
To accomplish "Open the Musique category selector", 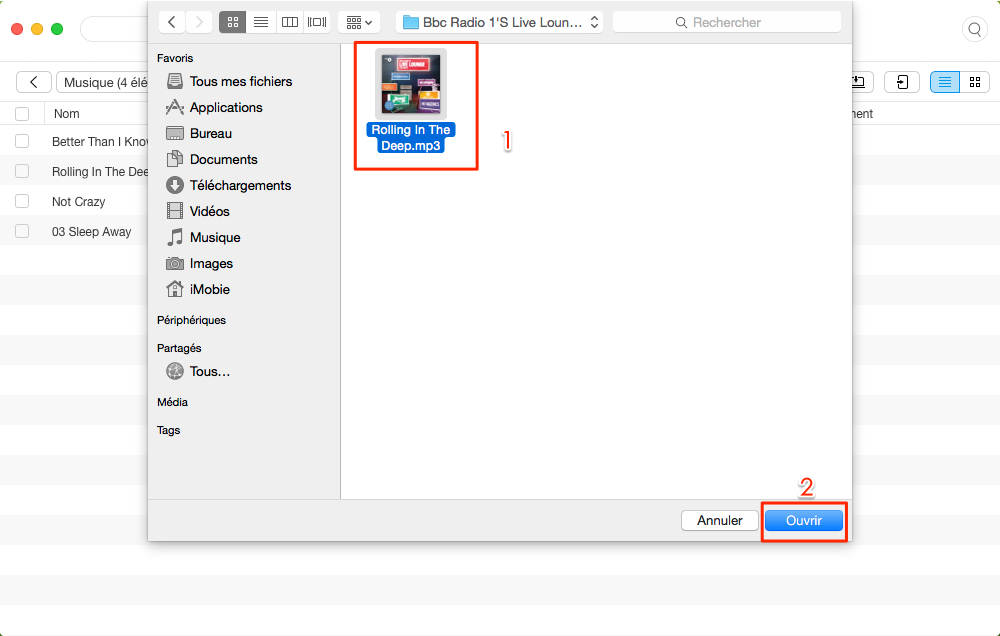I will coord(103,82).
